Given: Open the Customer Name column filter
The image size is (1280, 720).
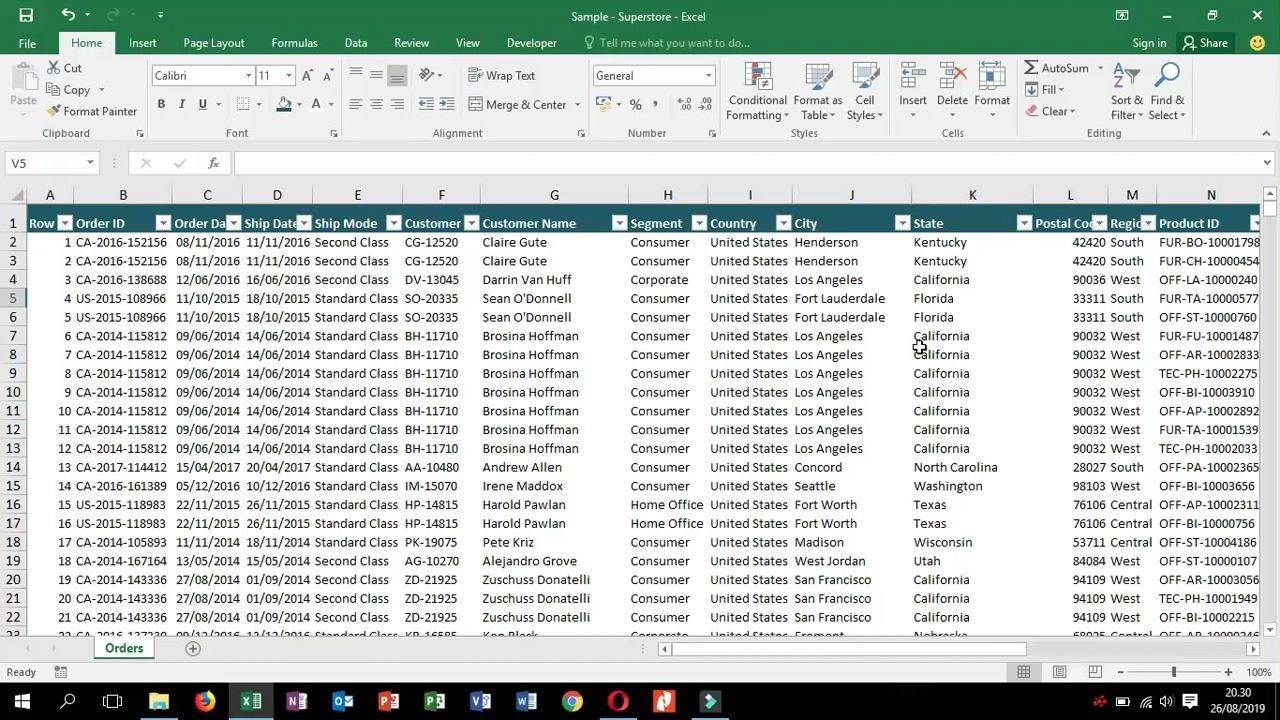Looking at the screenshot, I should pyautogui.click(x=619, y=223).
